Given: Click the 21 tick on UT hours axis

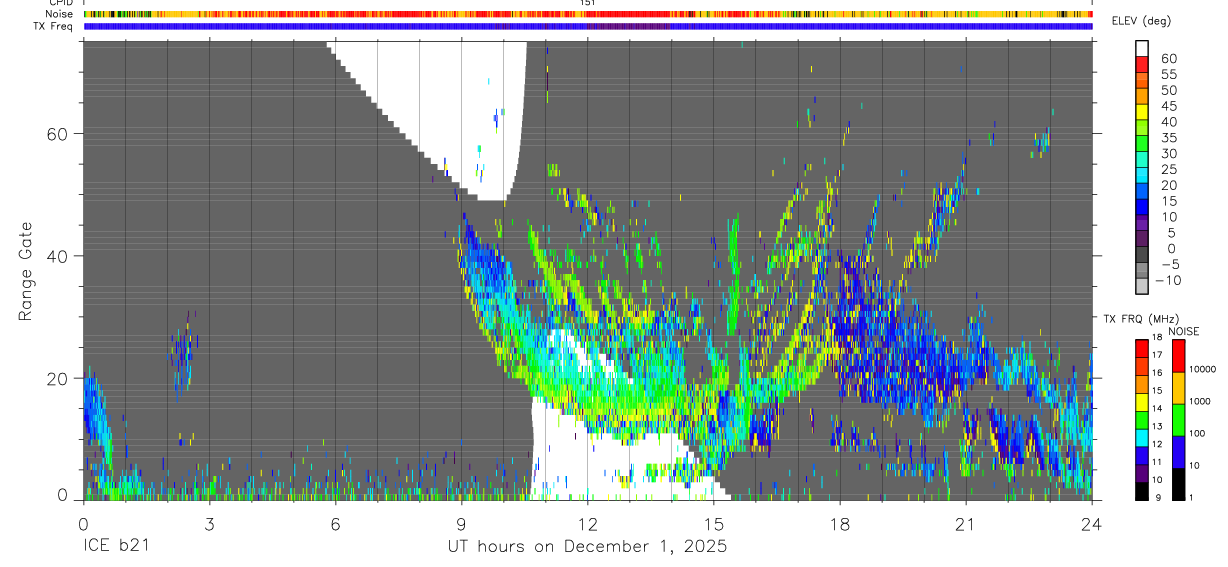Looking at the screenshot, I should [965, 523].
